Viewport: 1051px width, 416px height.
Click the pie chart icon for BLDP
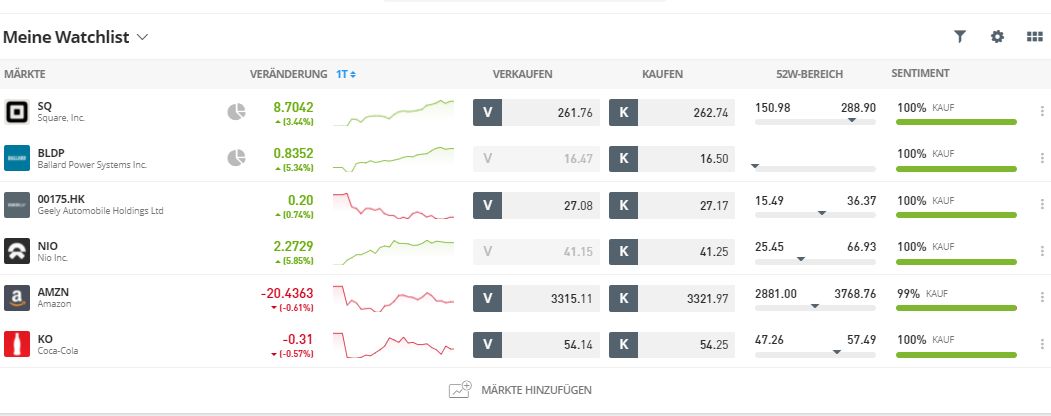click(237, 158)
